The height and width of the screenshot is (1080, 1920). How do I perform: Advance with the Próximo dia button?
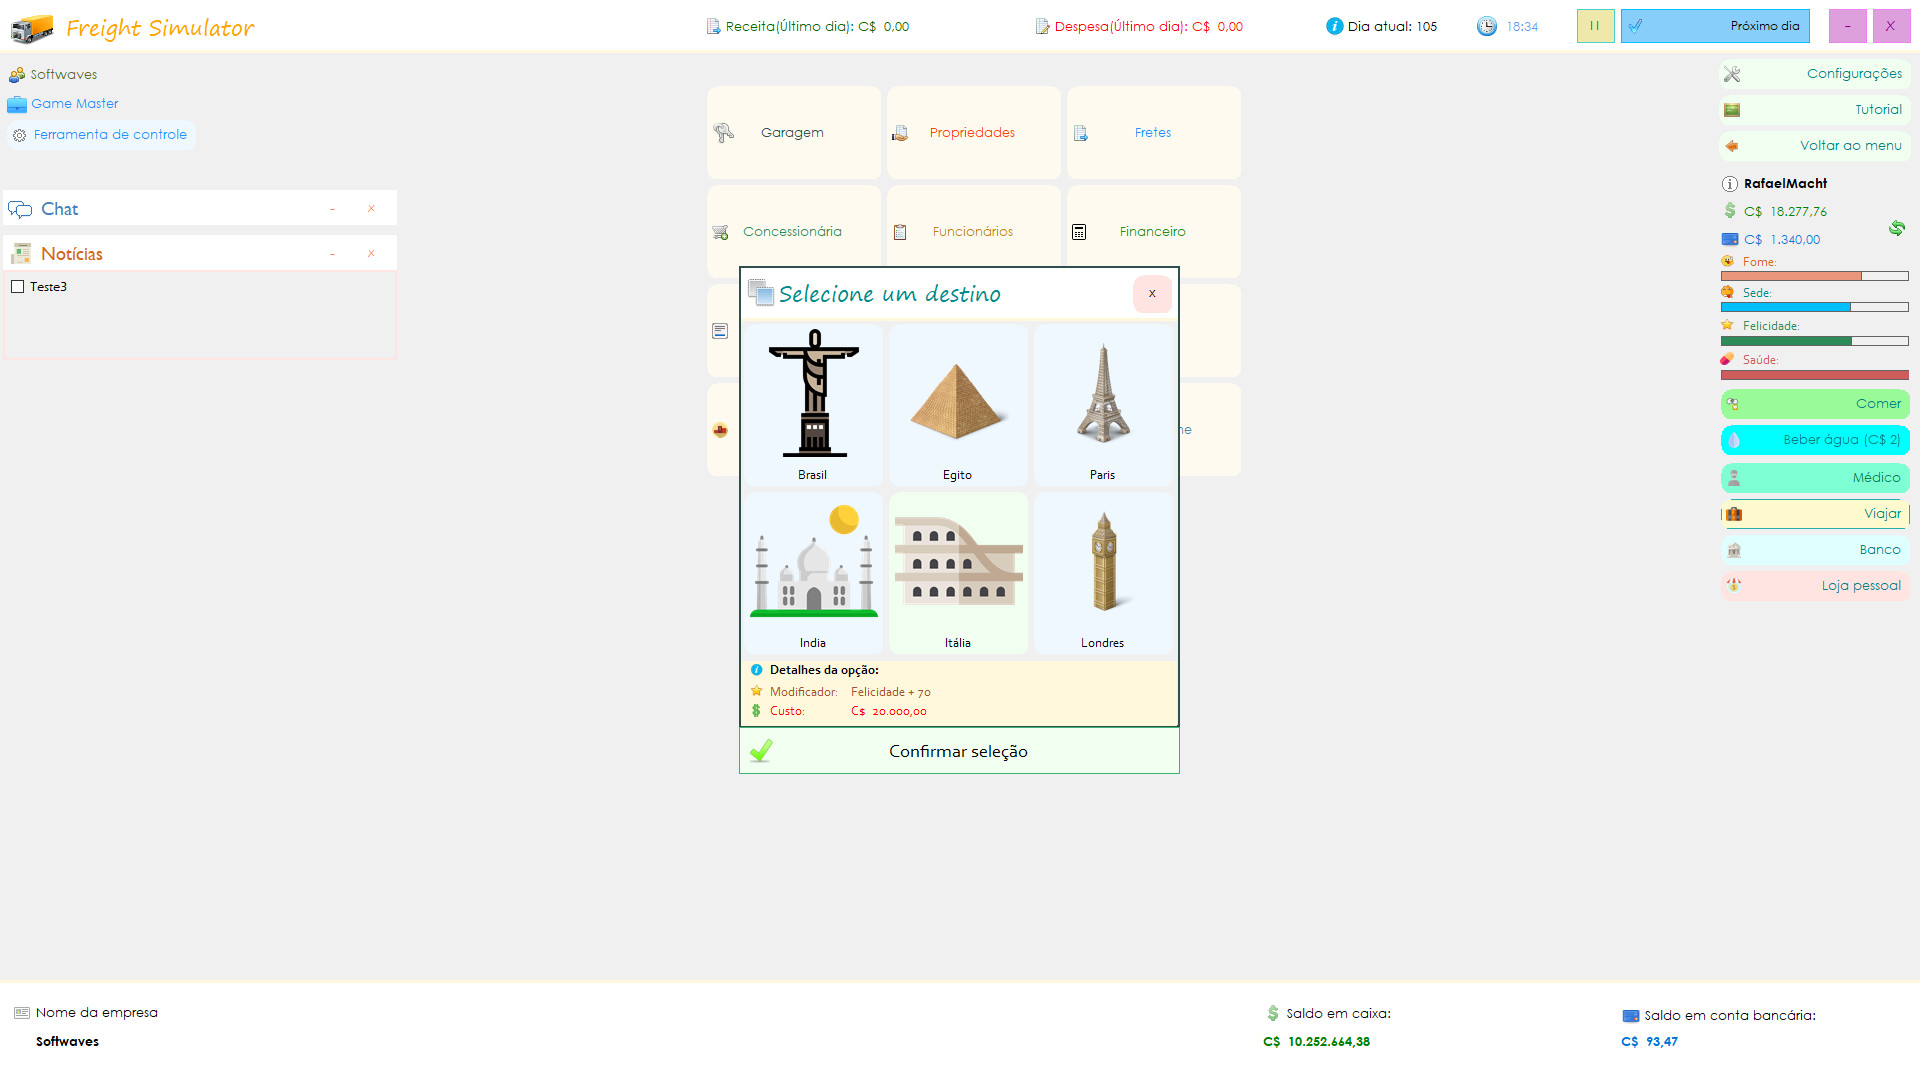tap(1715, 26)
